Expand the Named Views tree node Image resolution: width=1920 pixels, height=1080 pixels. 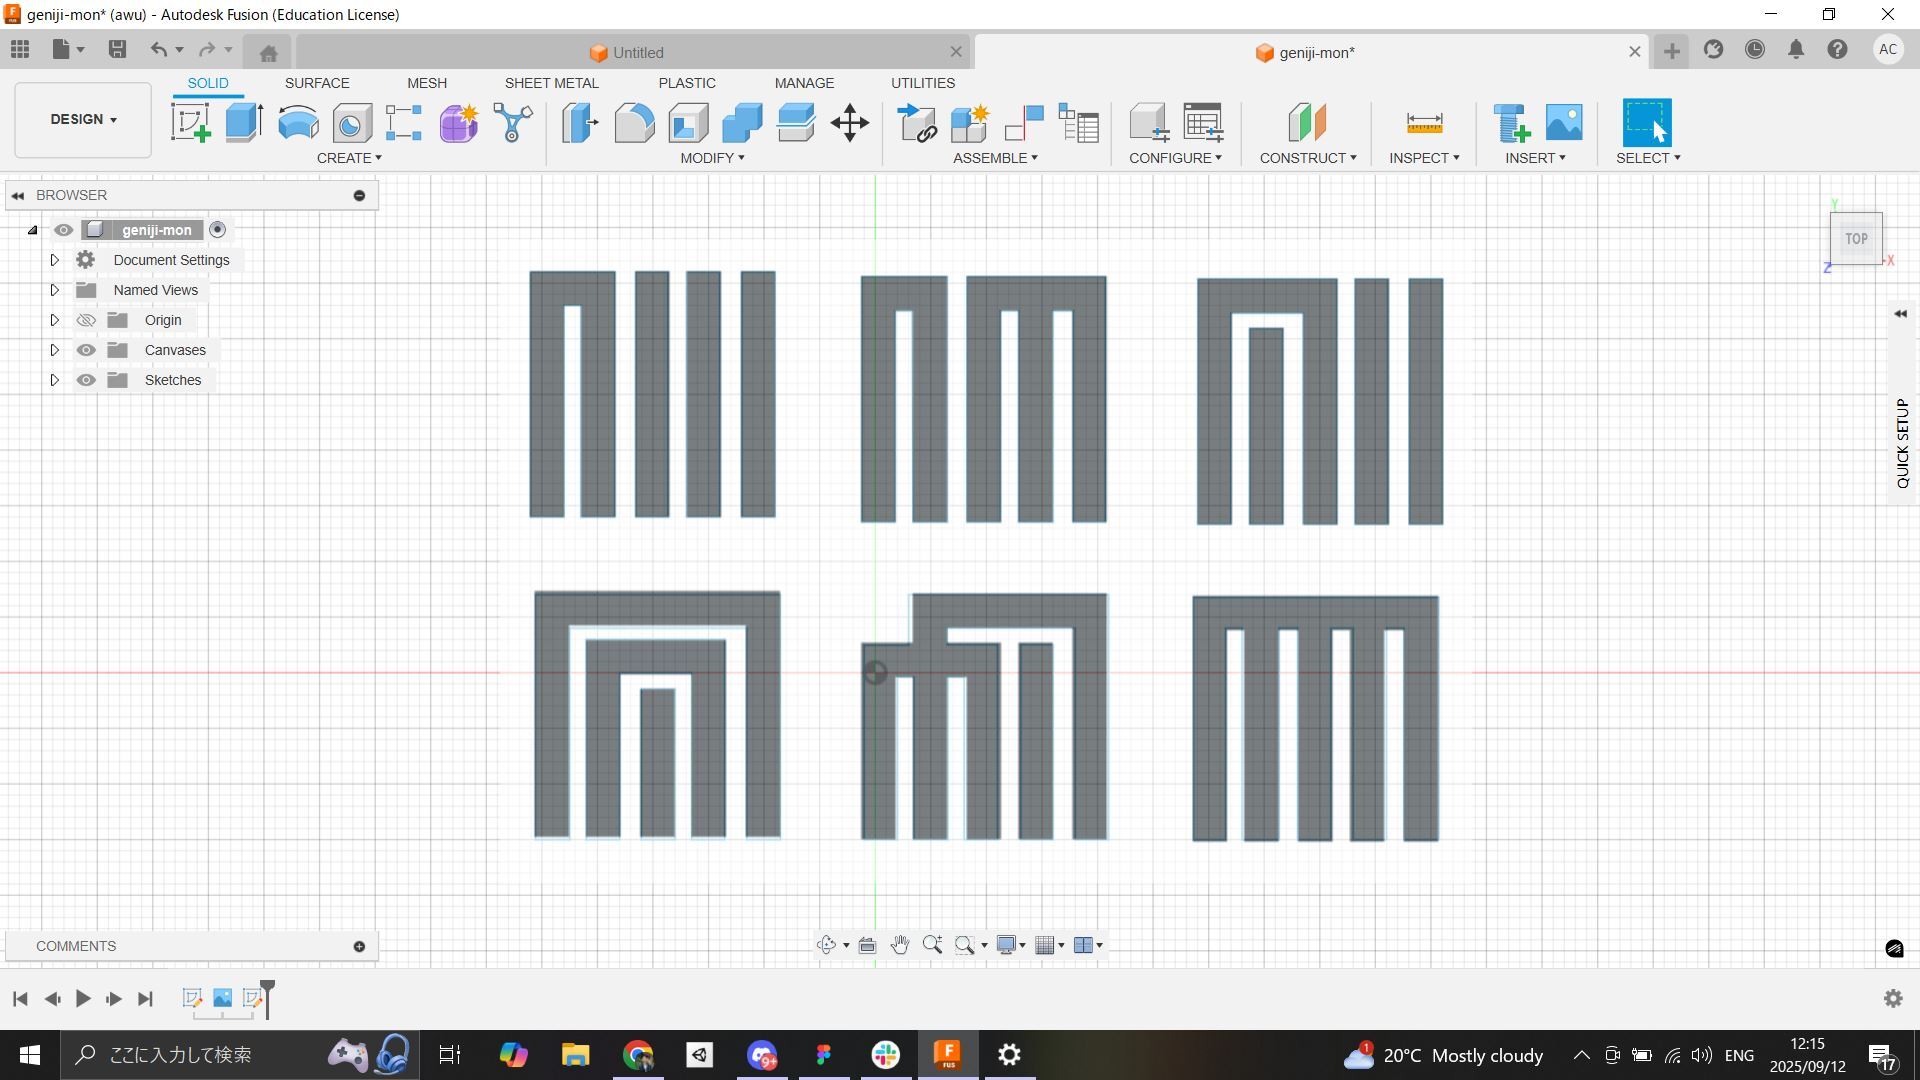coord(54,290)
